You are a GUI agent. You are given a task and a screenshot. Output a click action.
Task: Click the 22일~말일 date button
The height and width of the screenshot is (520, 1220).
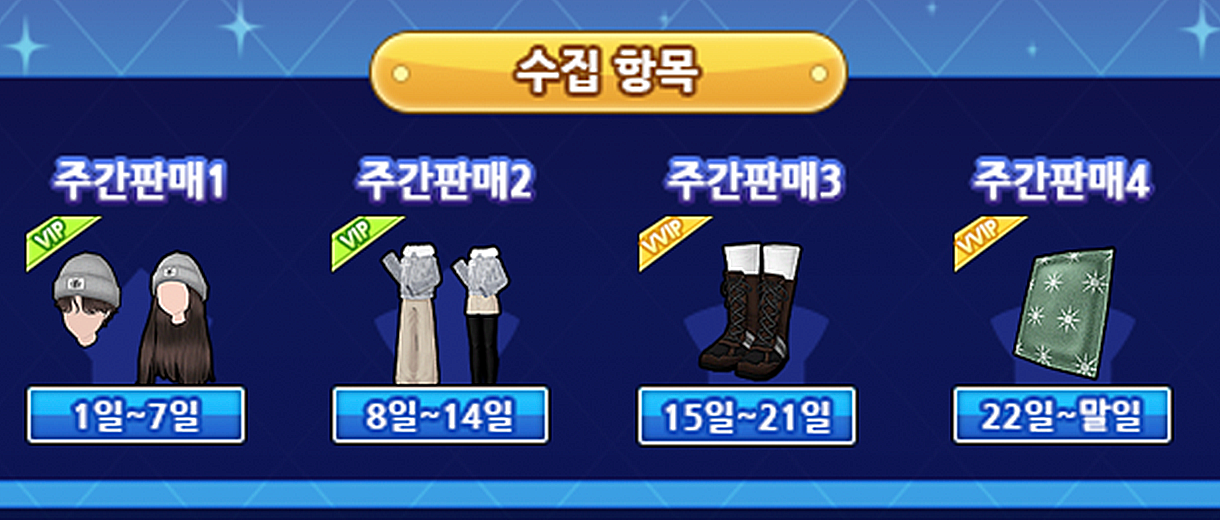coord(1062,415)
